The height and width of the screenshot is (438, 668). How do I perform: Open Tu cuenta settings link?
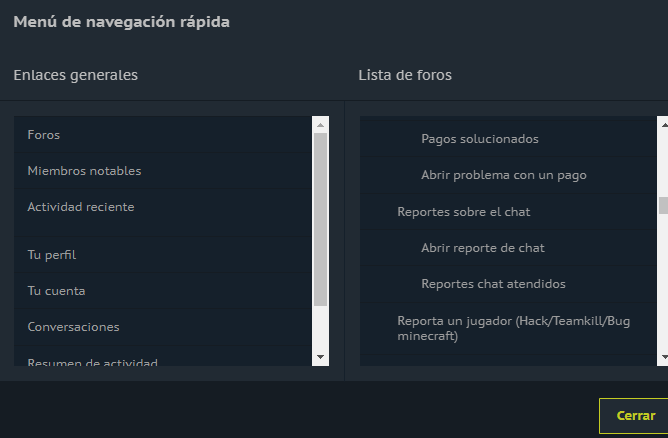tap(56, 291)
